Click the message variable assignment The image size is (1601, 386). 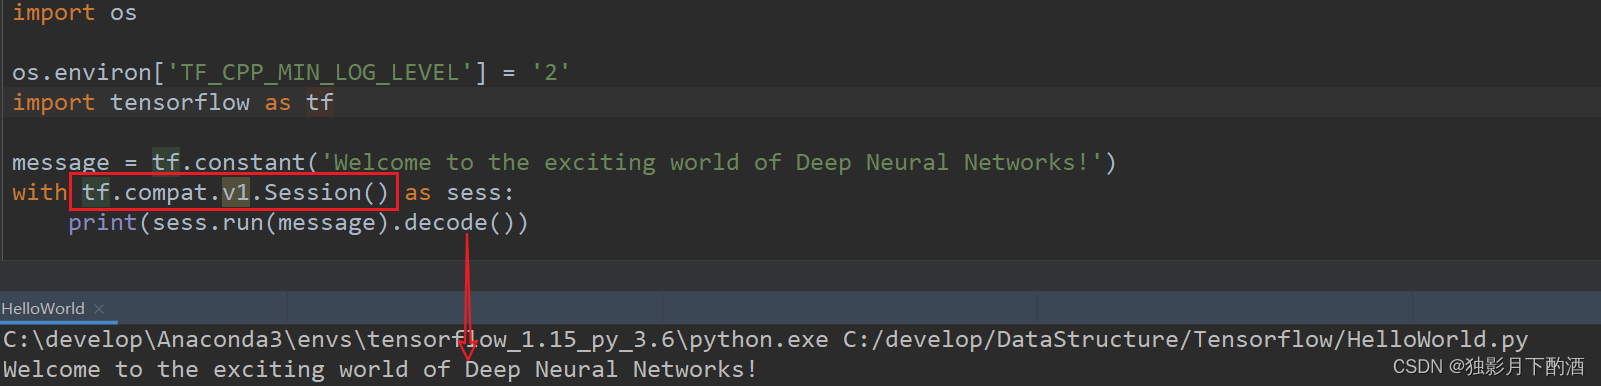pos(60,162)
